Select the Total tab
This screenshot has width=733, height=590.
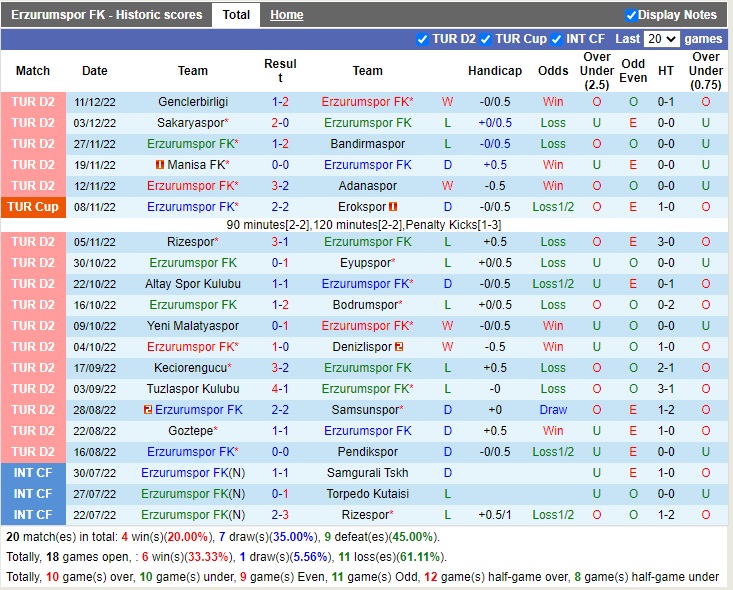click(x=236, y=15)
